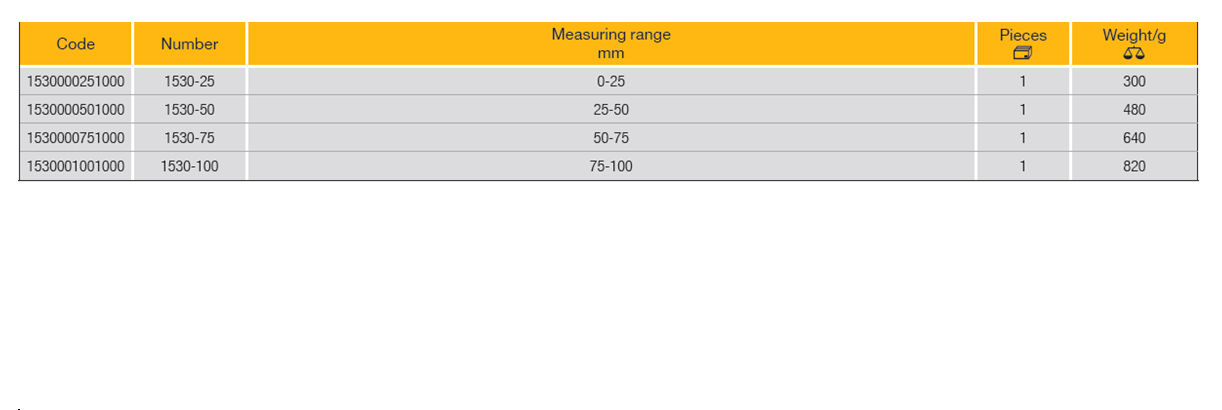Click the Code column header
The height and width of the screenshot is (410, 1222).
tap(76, 44)
